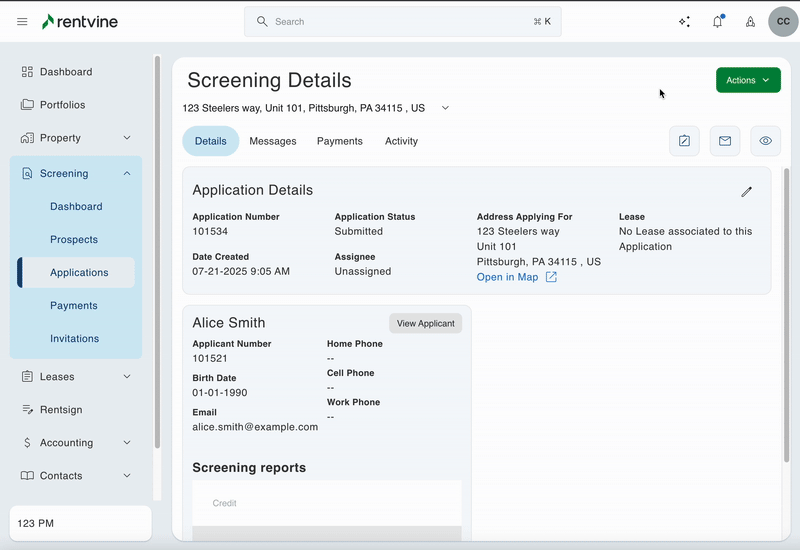Image resolution: width=800 pixels, height=550 pixels.
Task: Click the Search input field
Action: pos(402,21)
